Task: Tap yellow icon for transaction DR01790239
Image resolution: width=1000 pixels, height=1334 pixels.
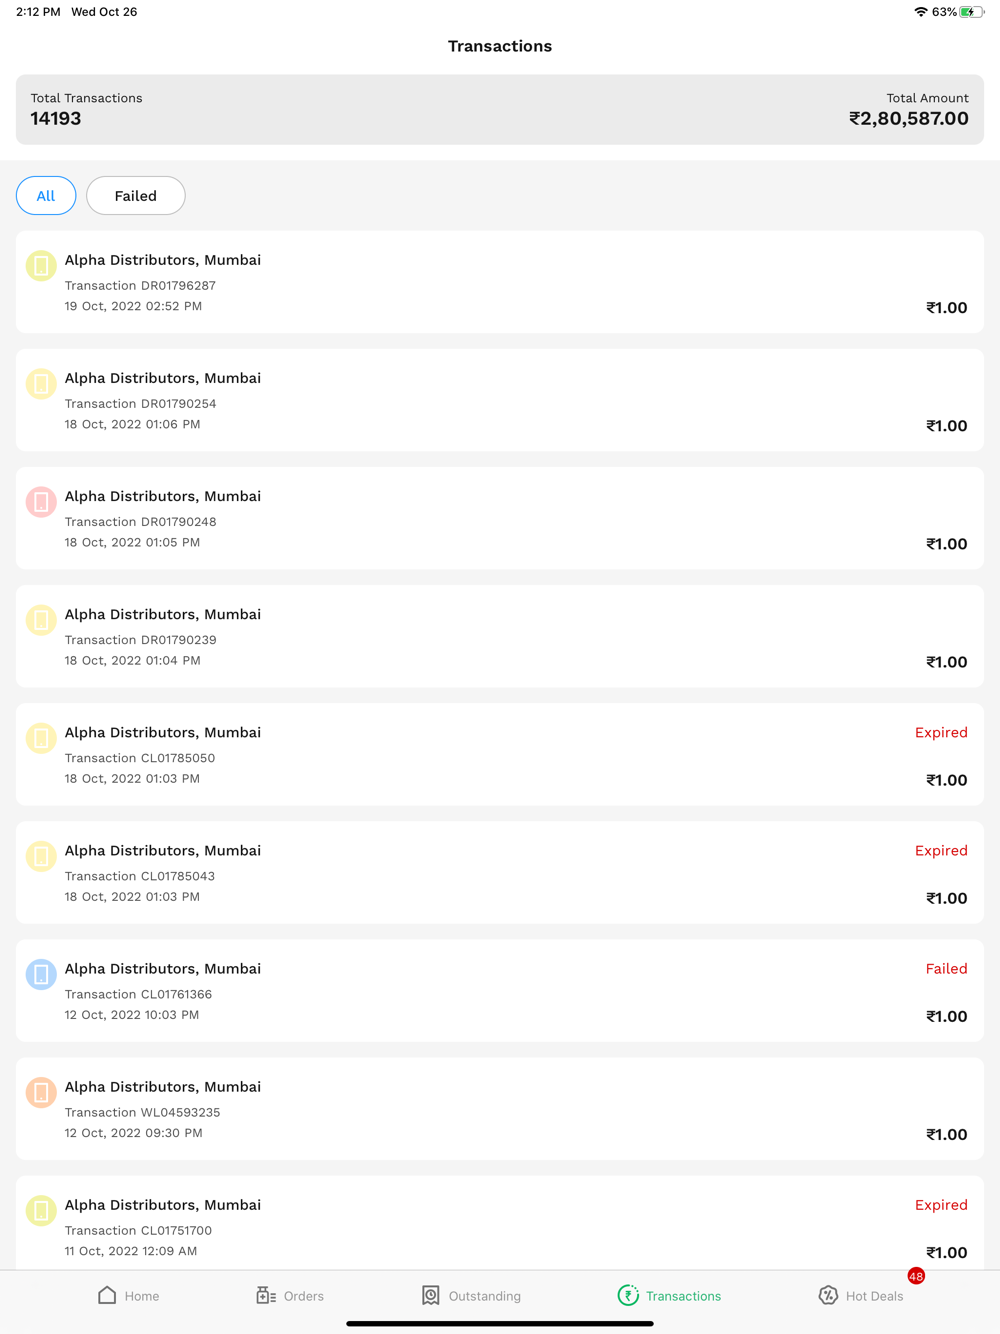Action: tap(41, 620)
